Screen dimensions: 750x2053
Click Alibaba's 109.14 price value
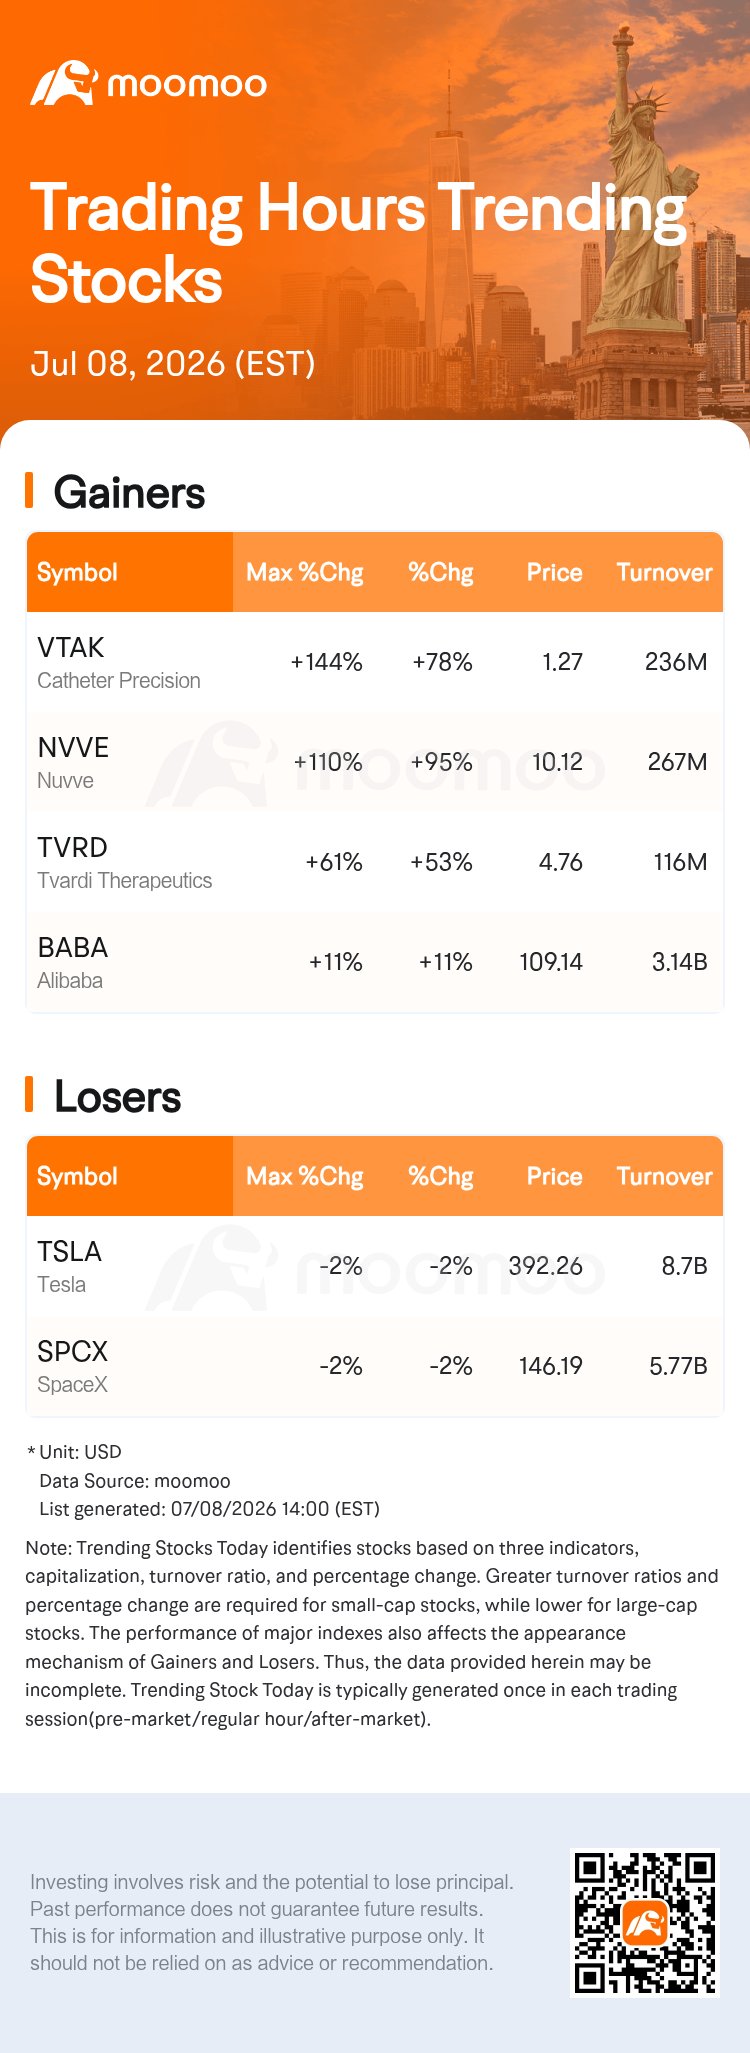(551, 962)
